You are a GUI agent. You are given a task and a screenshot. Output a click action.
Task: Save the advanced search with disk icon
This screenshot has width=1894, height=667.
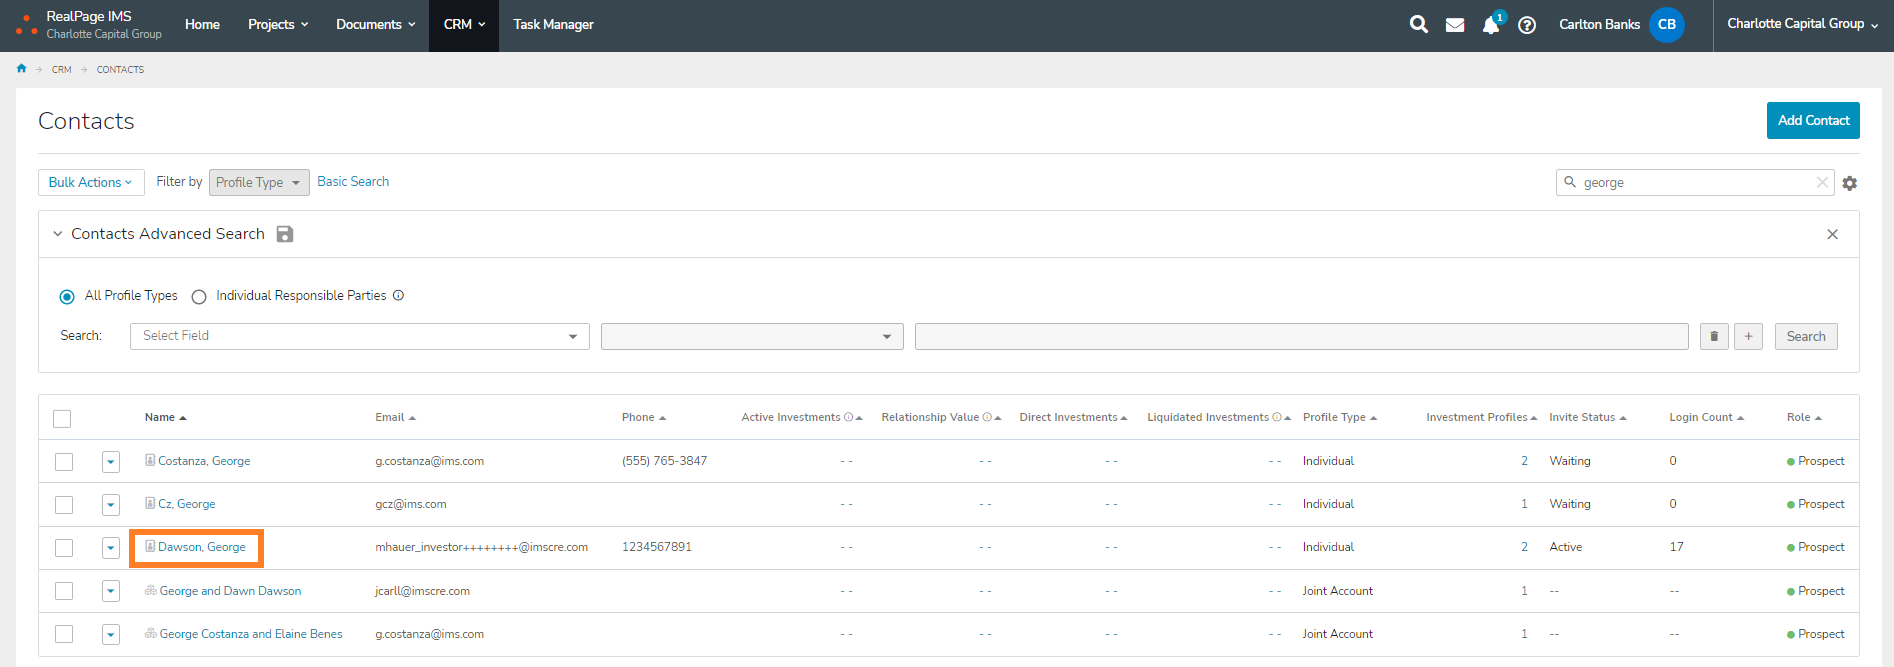coord(285,234)
